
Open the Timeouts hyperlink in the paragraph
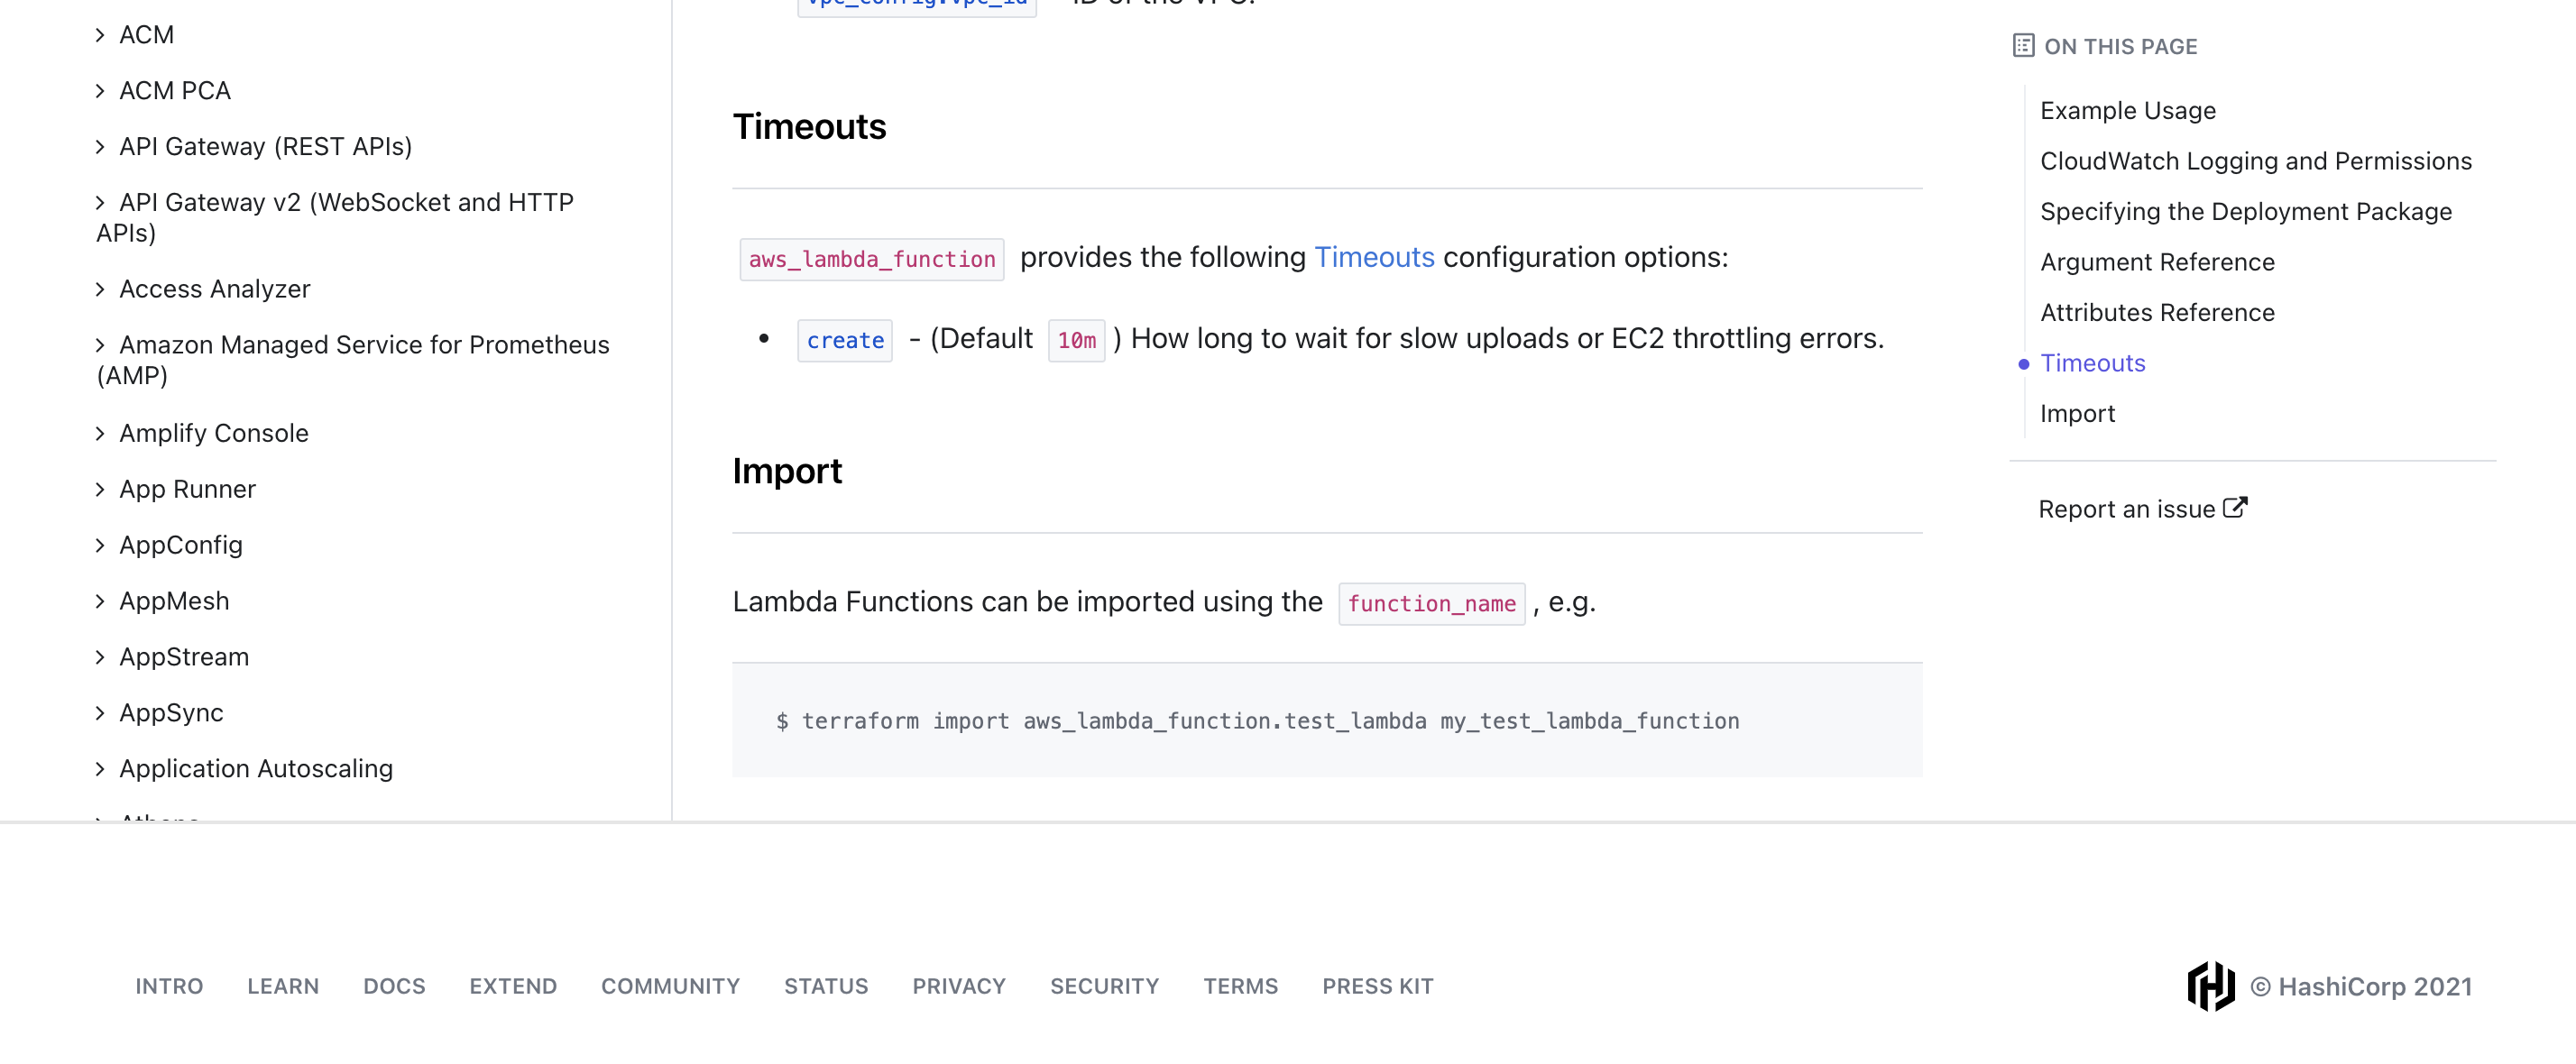(1374, 257)
